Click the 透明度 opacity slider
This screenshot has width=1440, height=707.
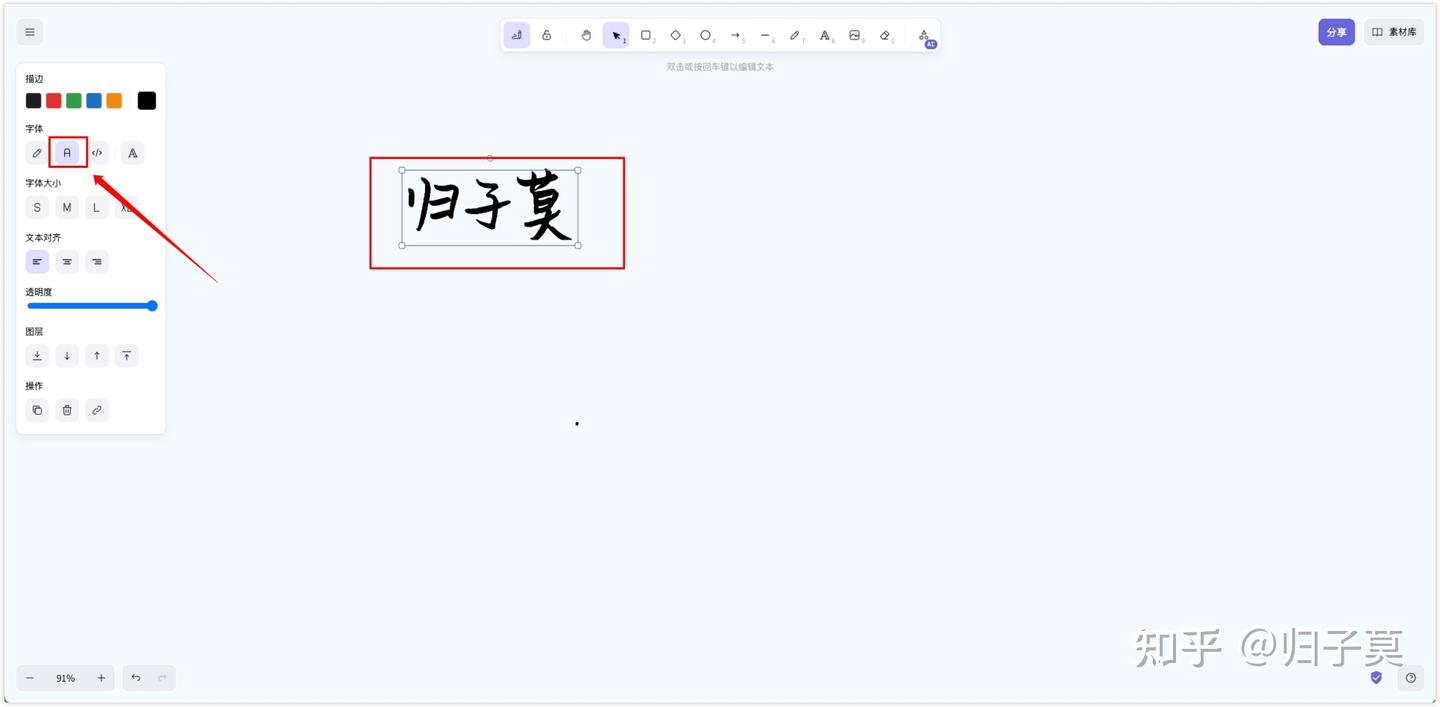(91, 306)
